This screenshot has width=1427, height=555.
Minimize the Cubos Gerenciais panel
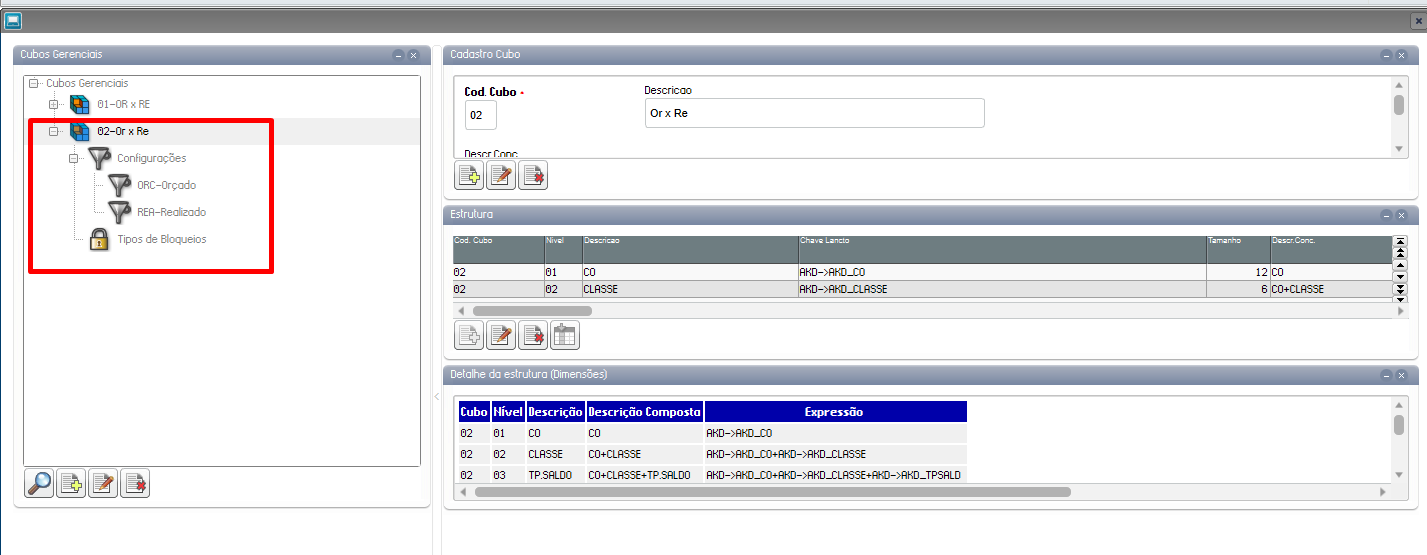point(398,55)
